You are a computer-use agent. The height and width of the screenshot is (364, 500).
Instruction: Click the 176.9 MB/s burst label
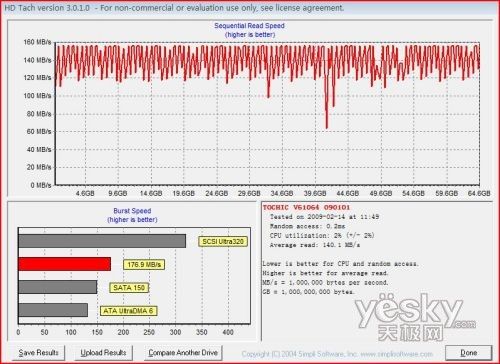(144, 265)
